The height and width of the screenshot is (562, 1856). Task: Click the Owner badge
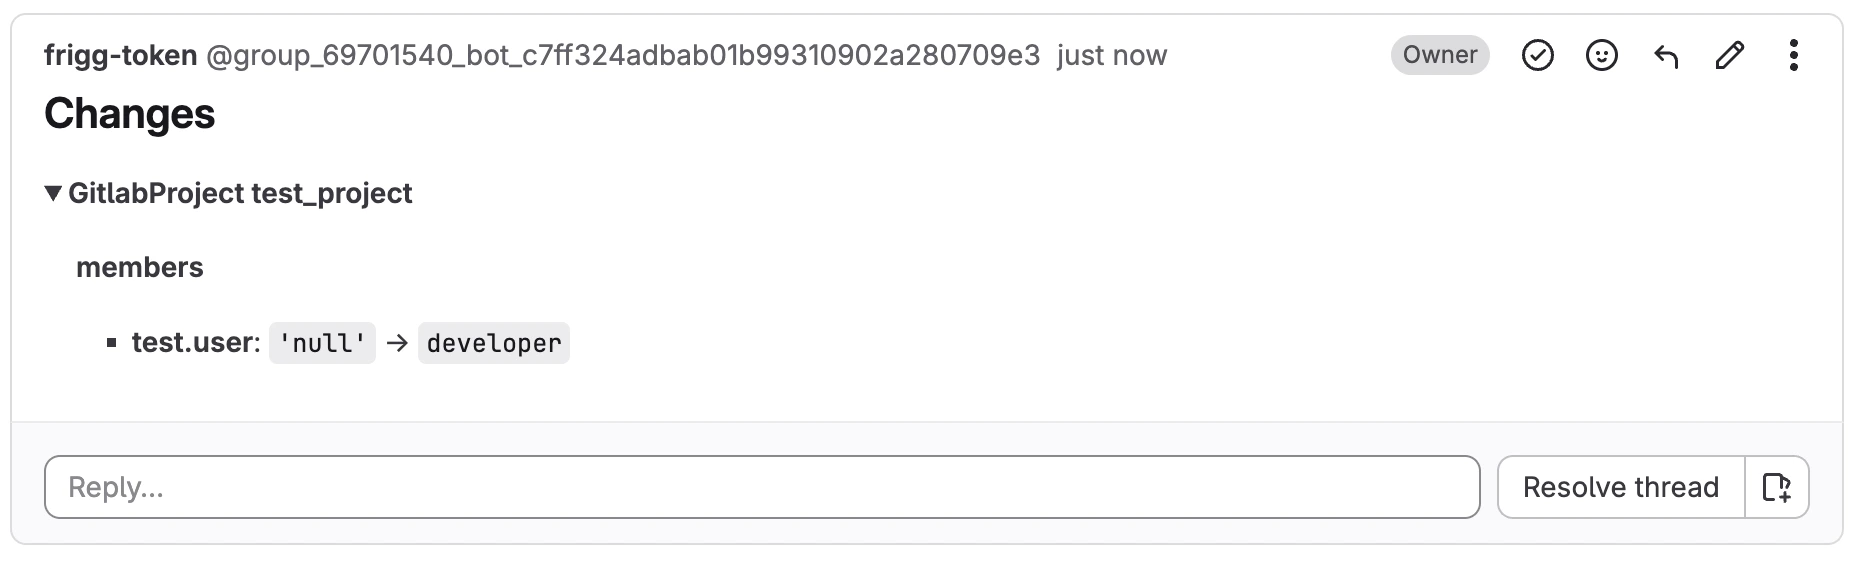(1439, 56)
